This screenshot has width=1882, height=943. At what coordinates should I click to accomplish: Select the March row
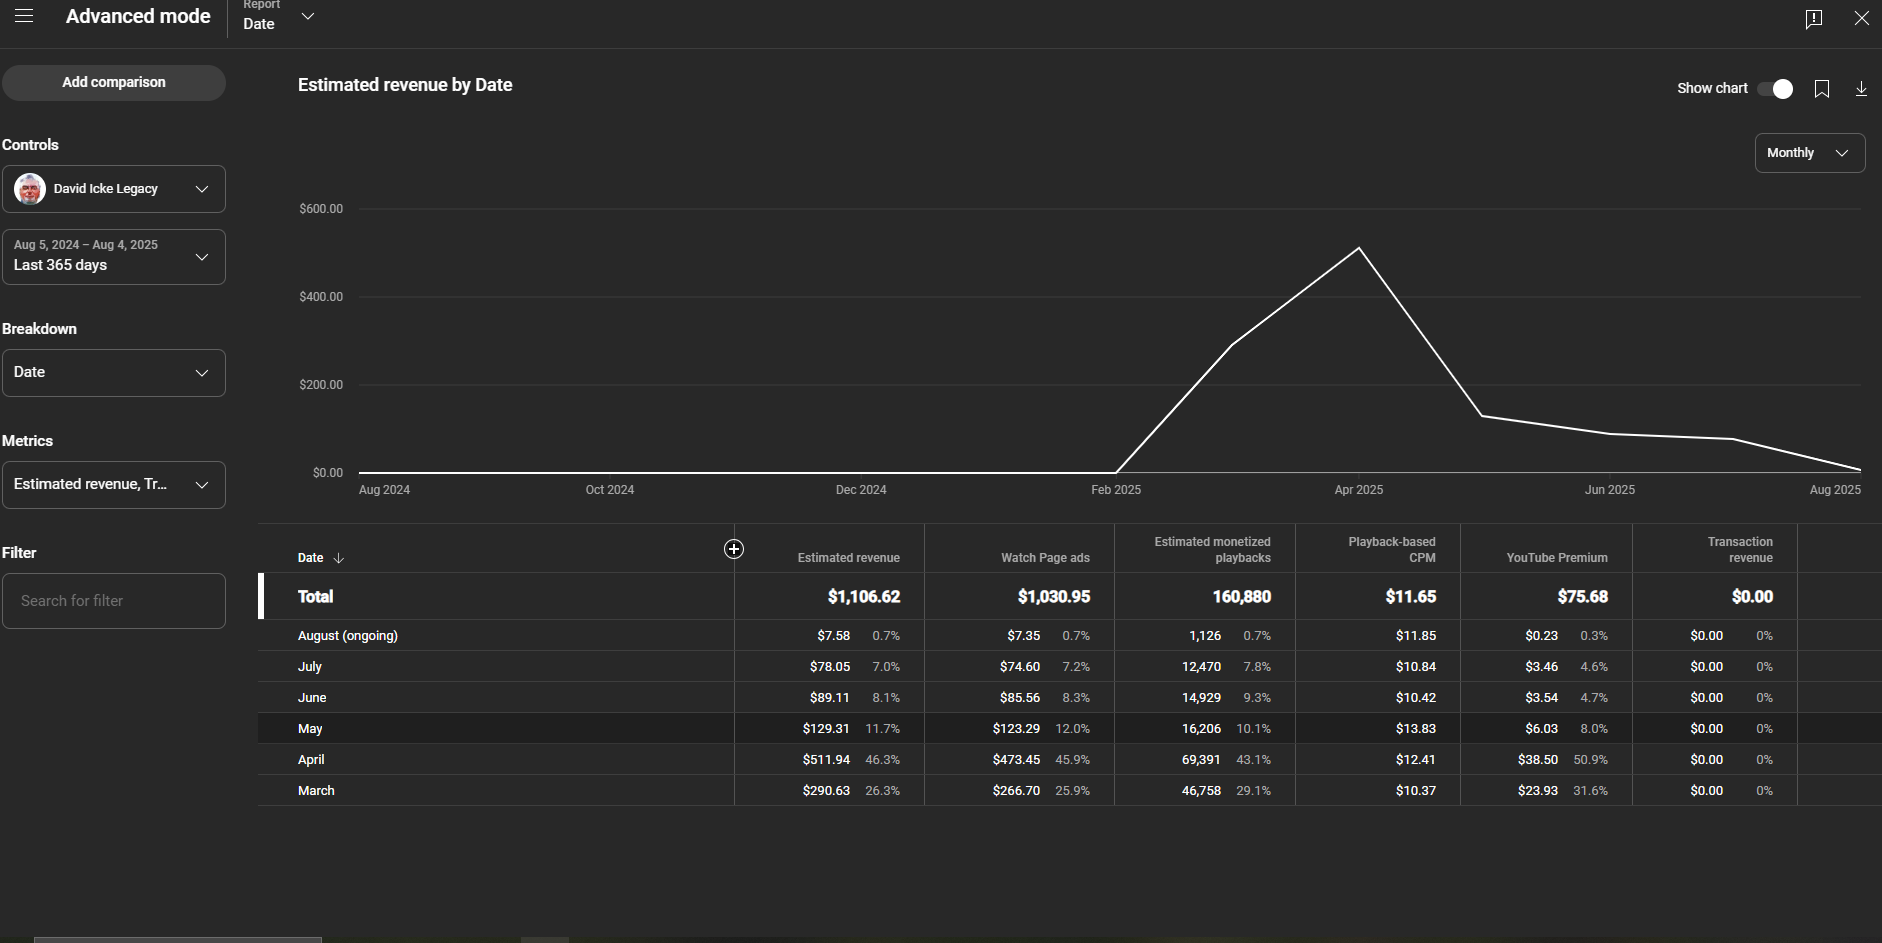tap(1070, 791)
